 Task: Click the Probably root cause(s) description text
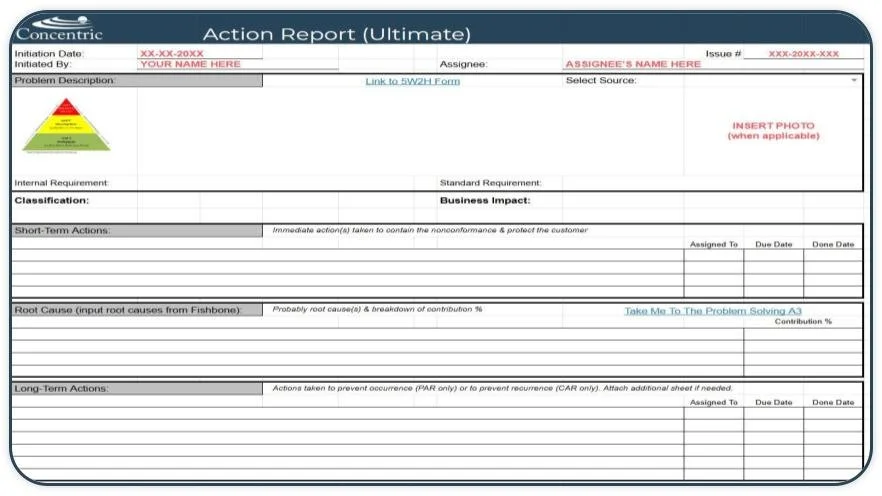point(377,309)
